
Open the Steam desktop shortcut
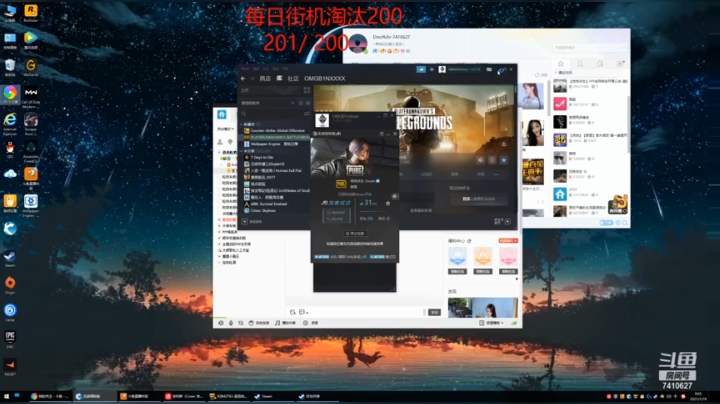[x=10, y=258]
